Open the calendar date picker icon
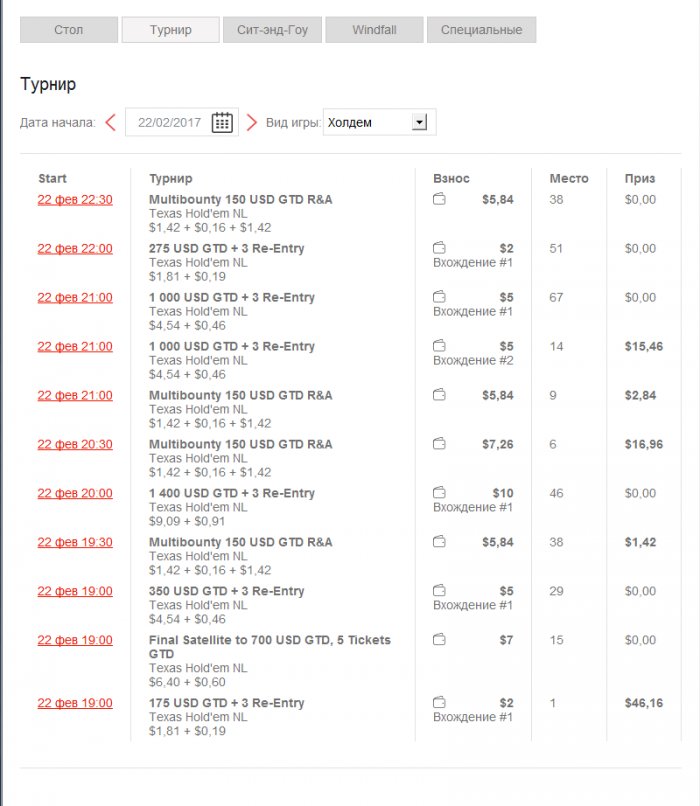Viewport: 700px width, 806px height. pyautogui.click(x=222, y=122)
